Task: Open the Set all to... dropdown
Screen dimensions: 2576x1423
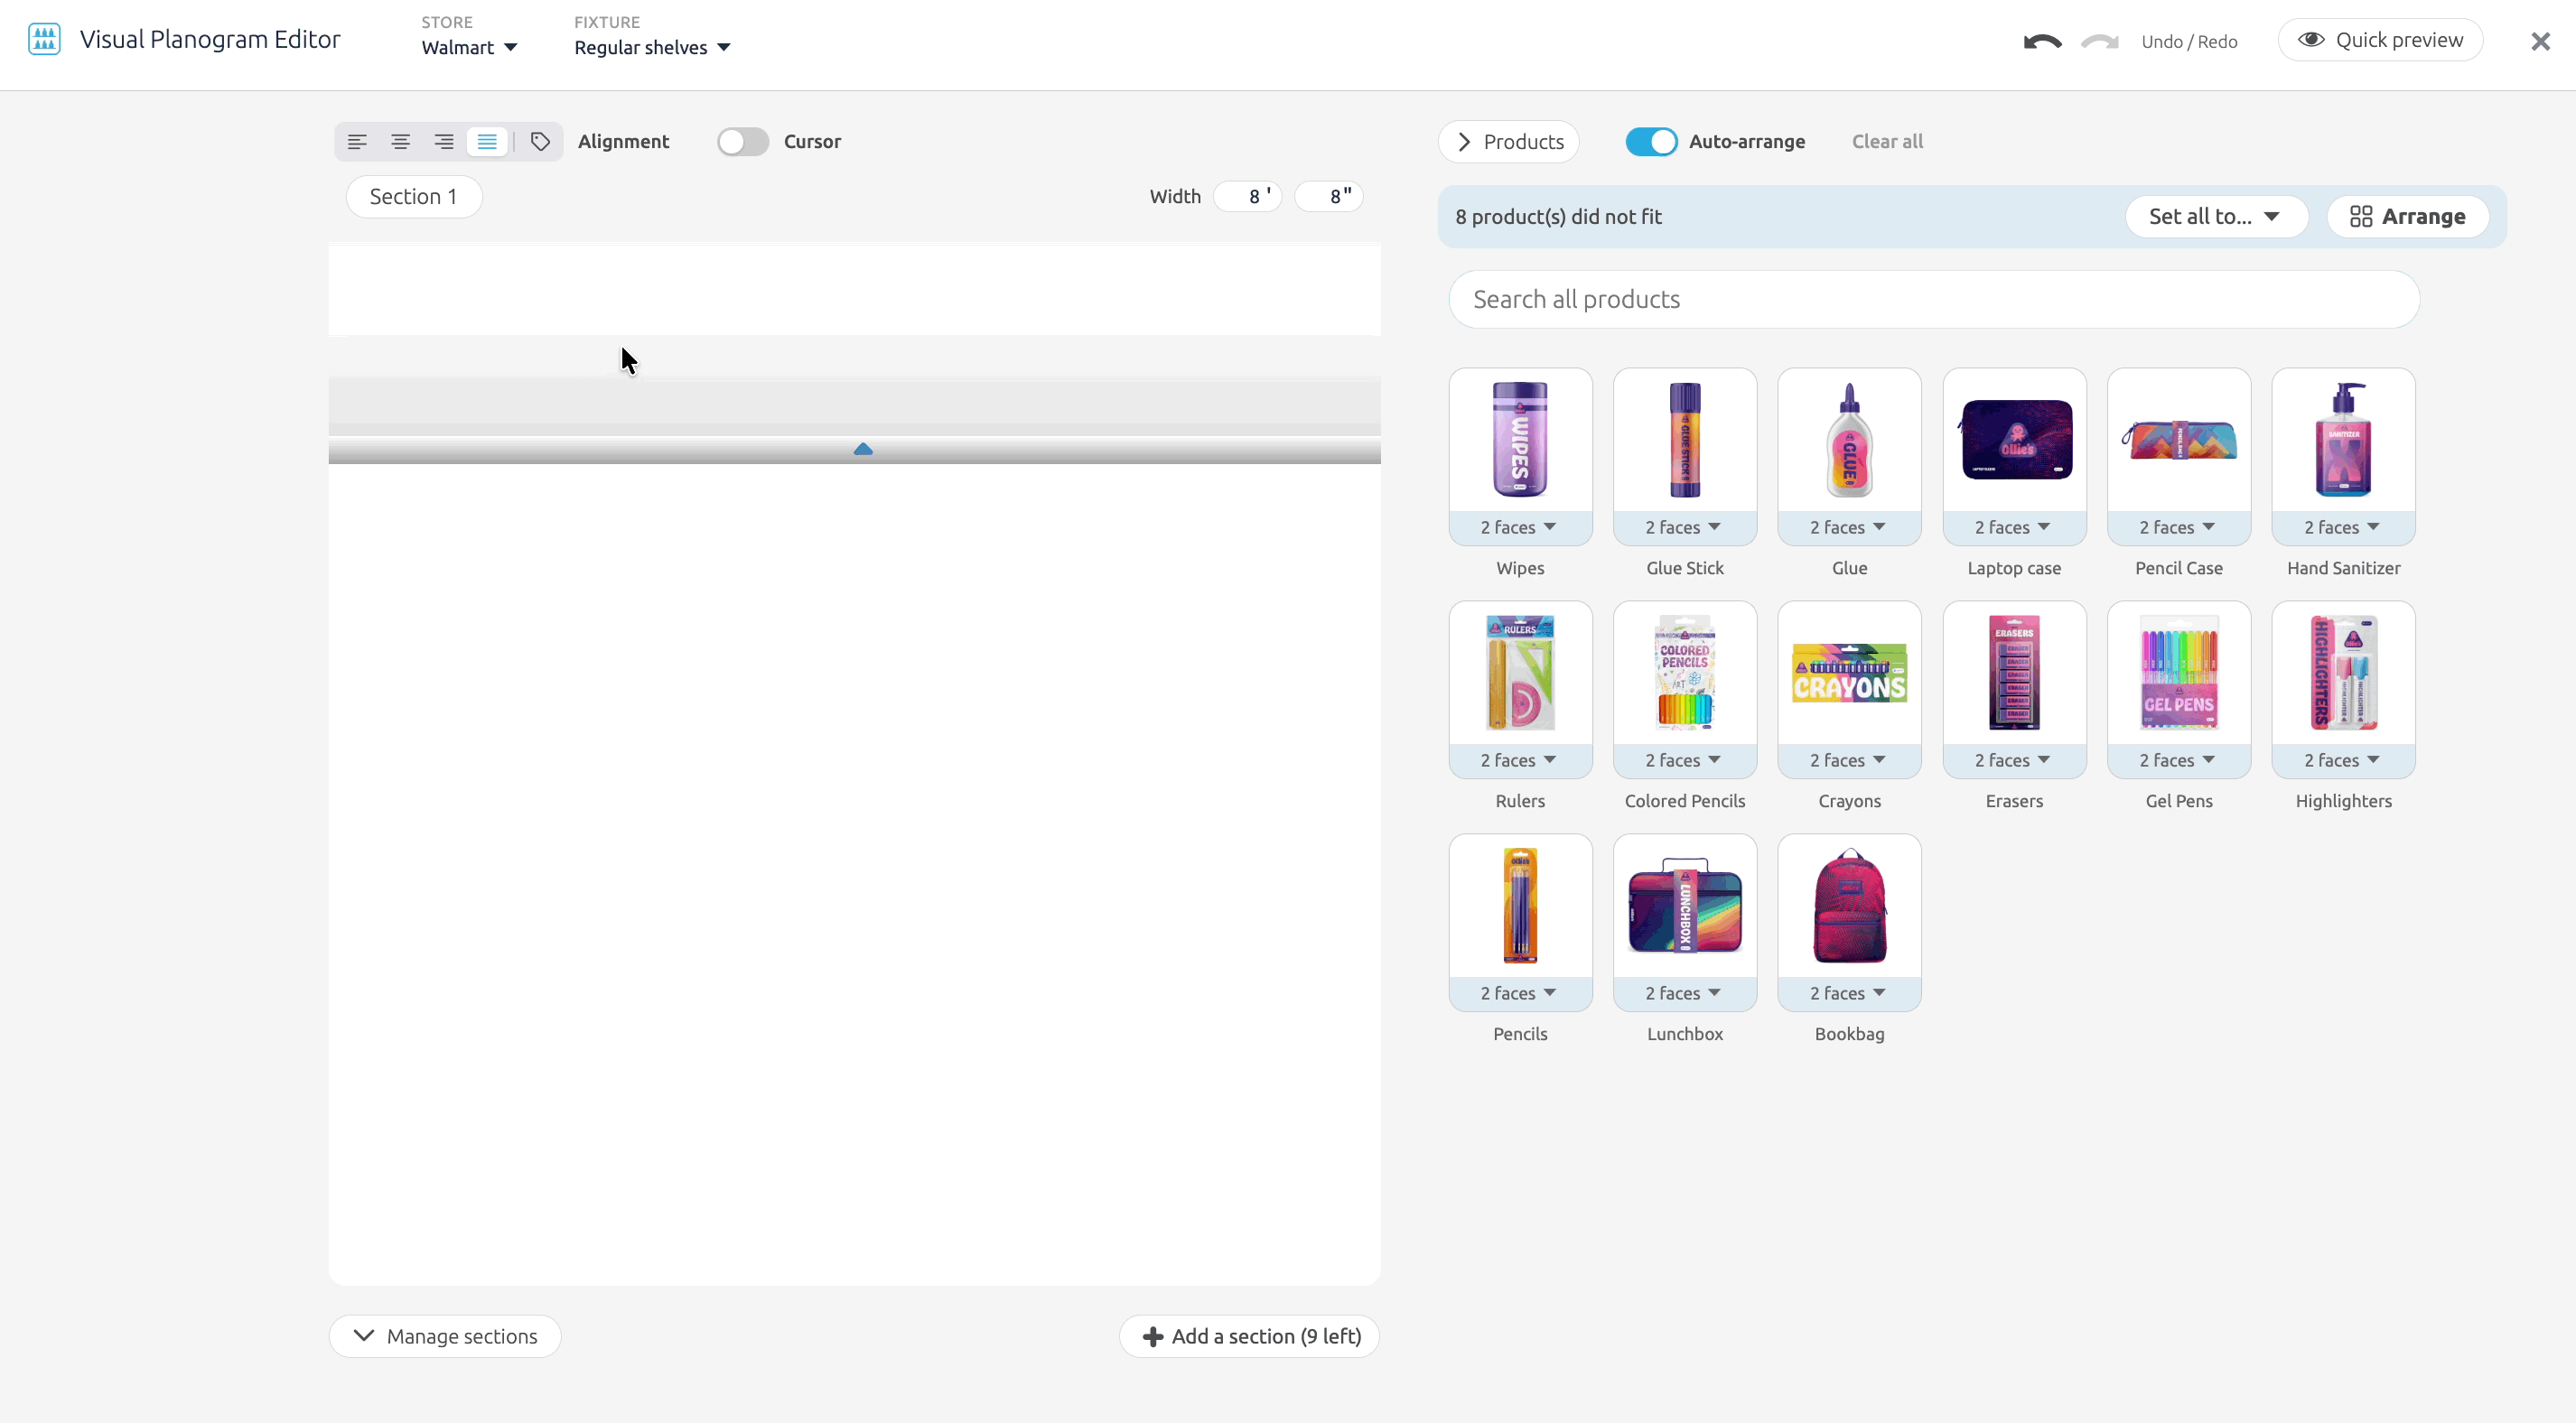Action: click(x=2216, y=217)
